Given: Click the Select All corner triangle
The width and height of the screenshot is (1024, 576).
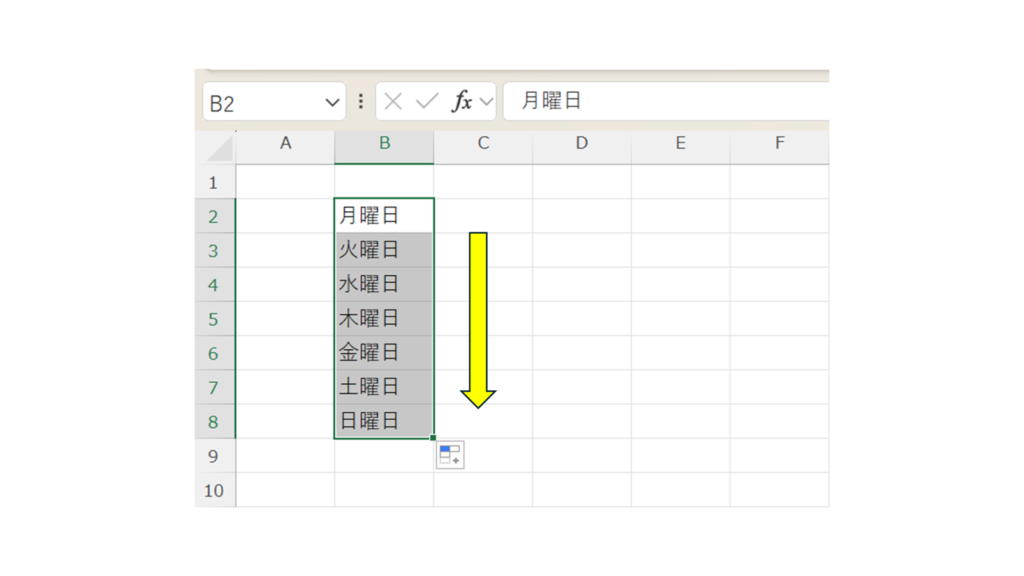Looking at the screenshot, I should point(218,148).
